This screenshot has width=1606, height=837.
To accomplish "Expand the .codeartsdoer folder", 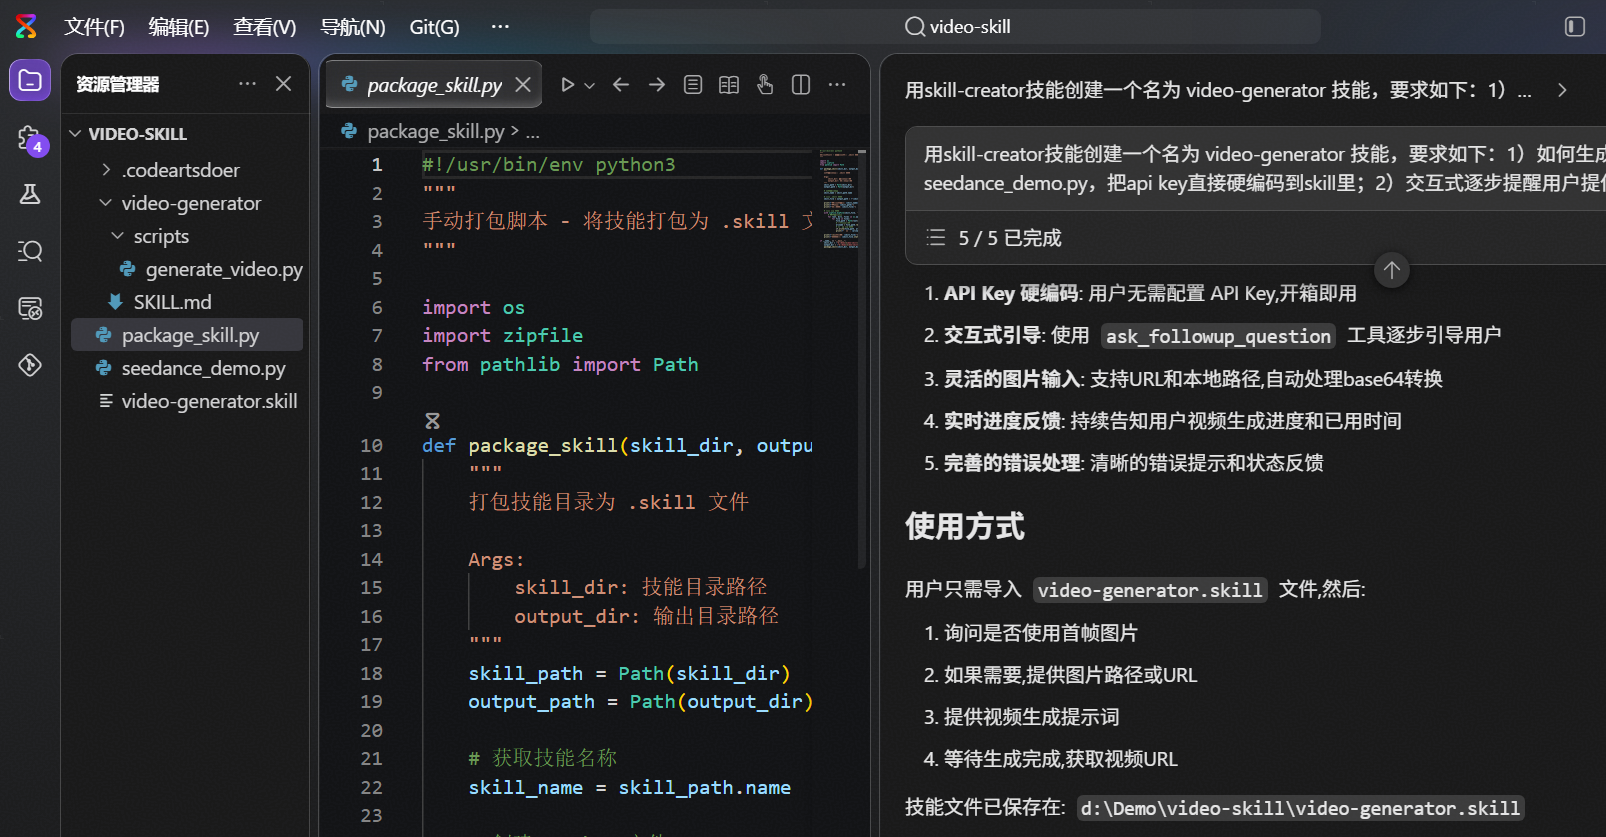I will click(x=106, y=170).
